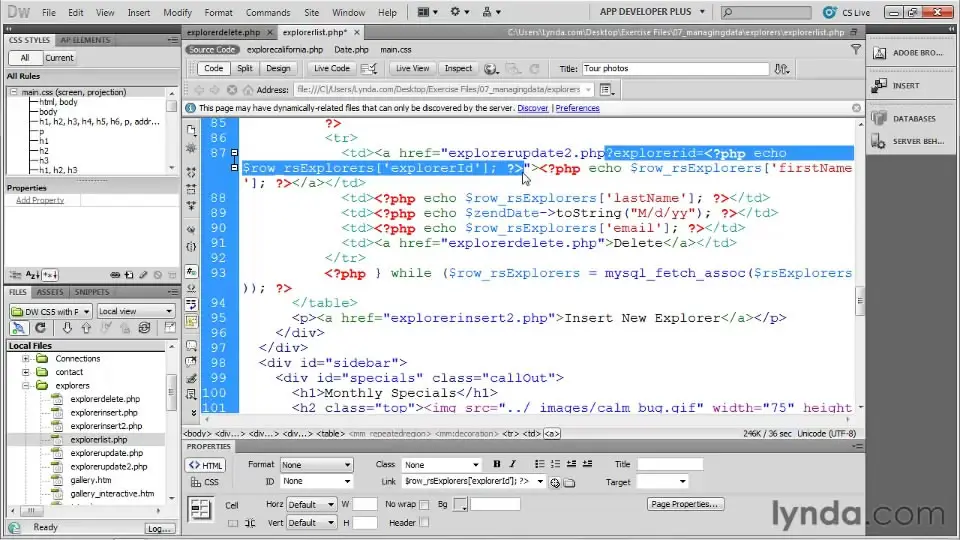This screenshot has height=540, width=960.
Task: Open the Commands menu
Action: pyautogui.click(x=268, y=12)
